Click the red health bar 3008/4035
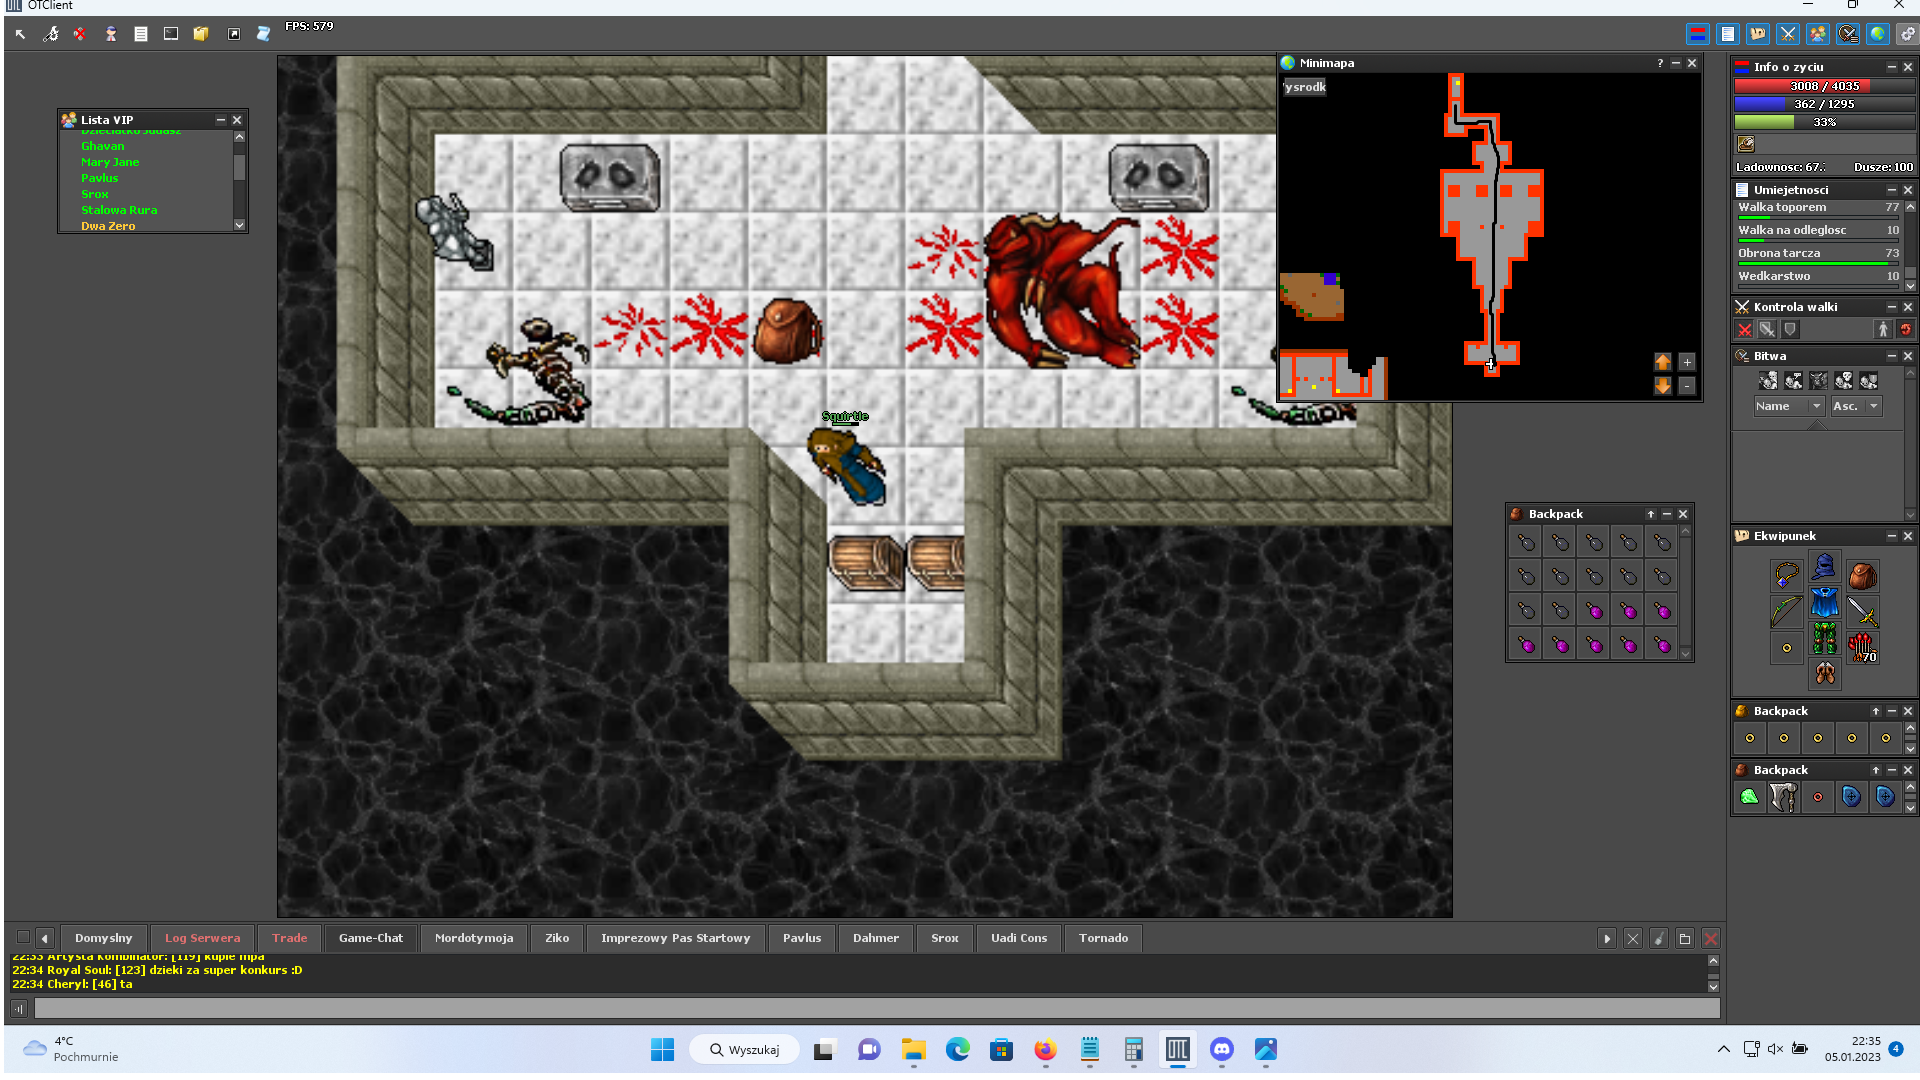 click(x=1824, y=86)
